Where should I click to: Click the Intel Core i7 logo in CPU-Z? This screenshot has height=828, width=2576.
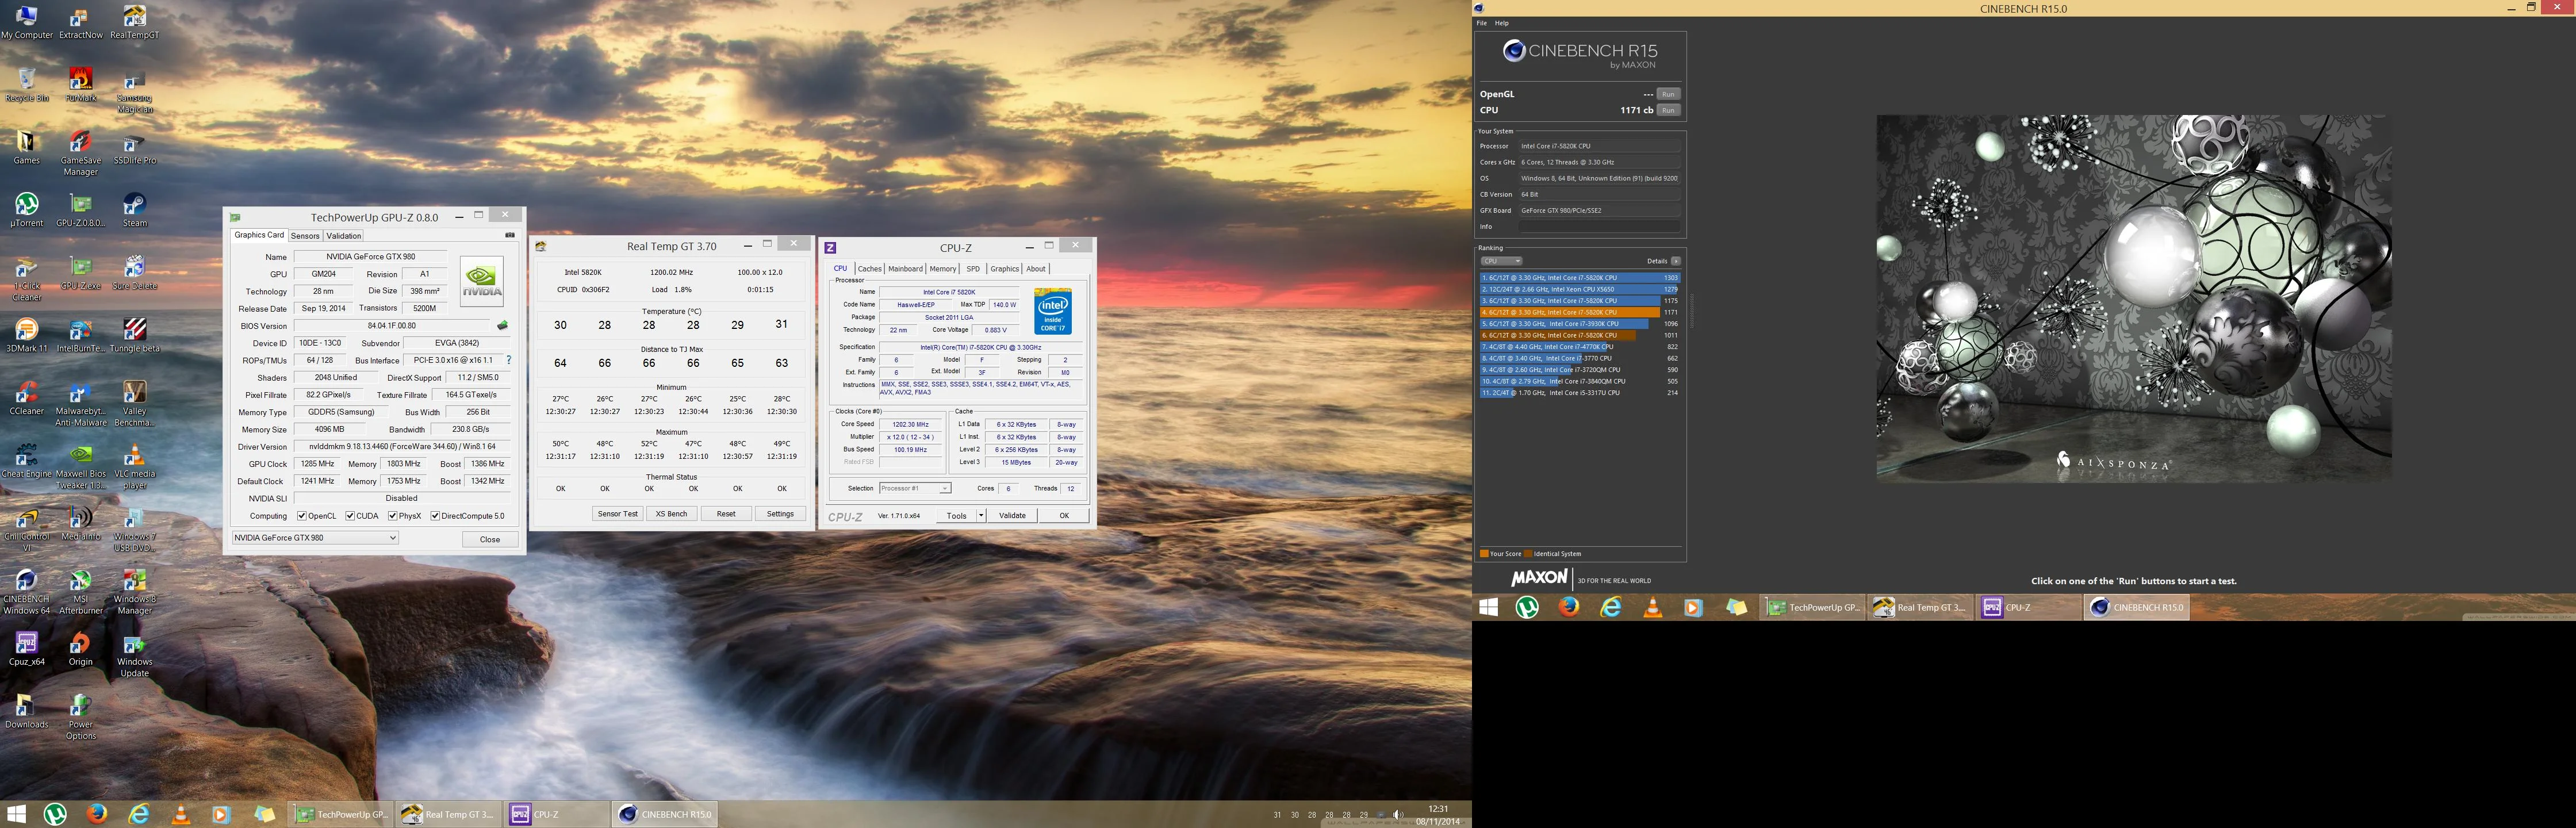coord(1052,311)
